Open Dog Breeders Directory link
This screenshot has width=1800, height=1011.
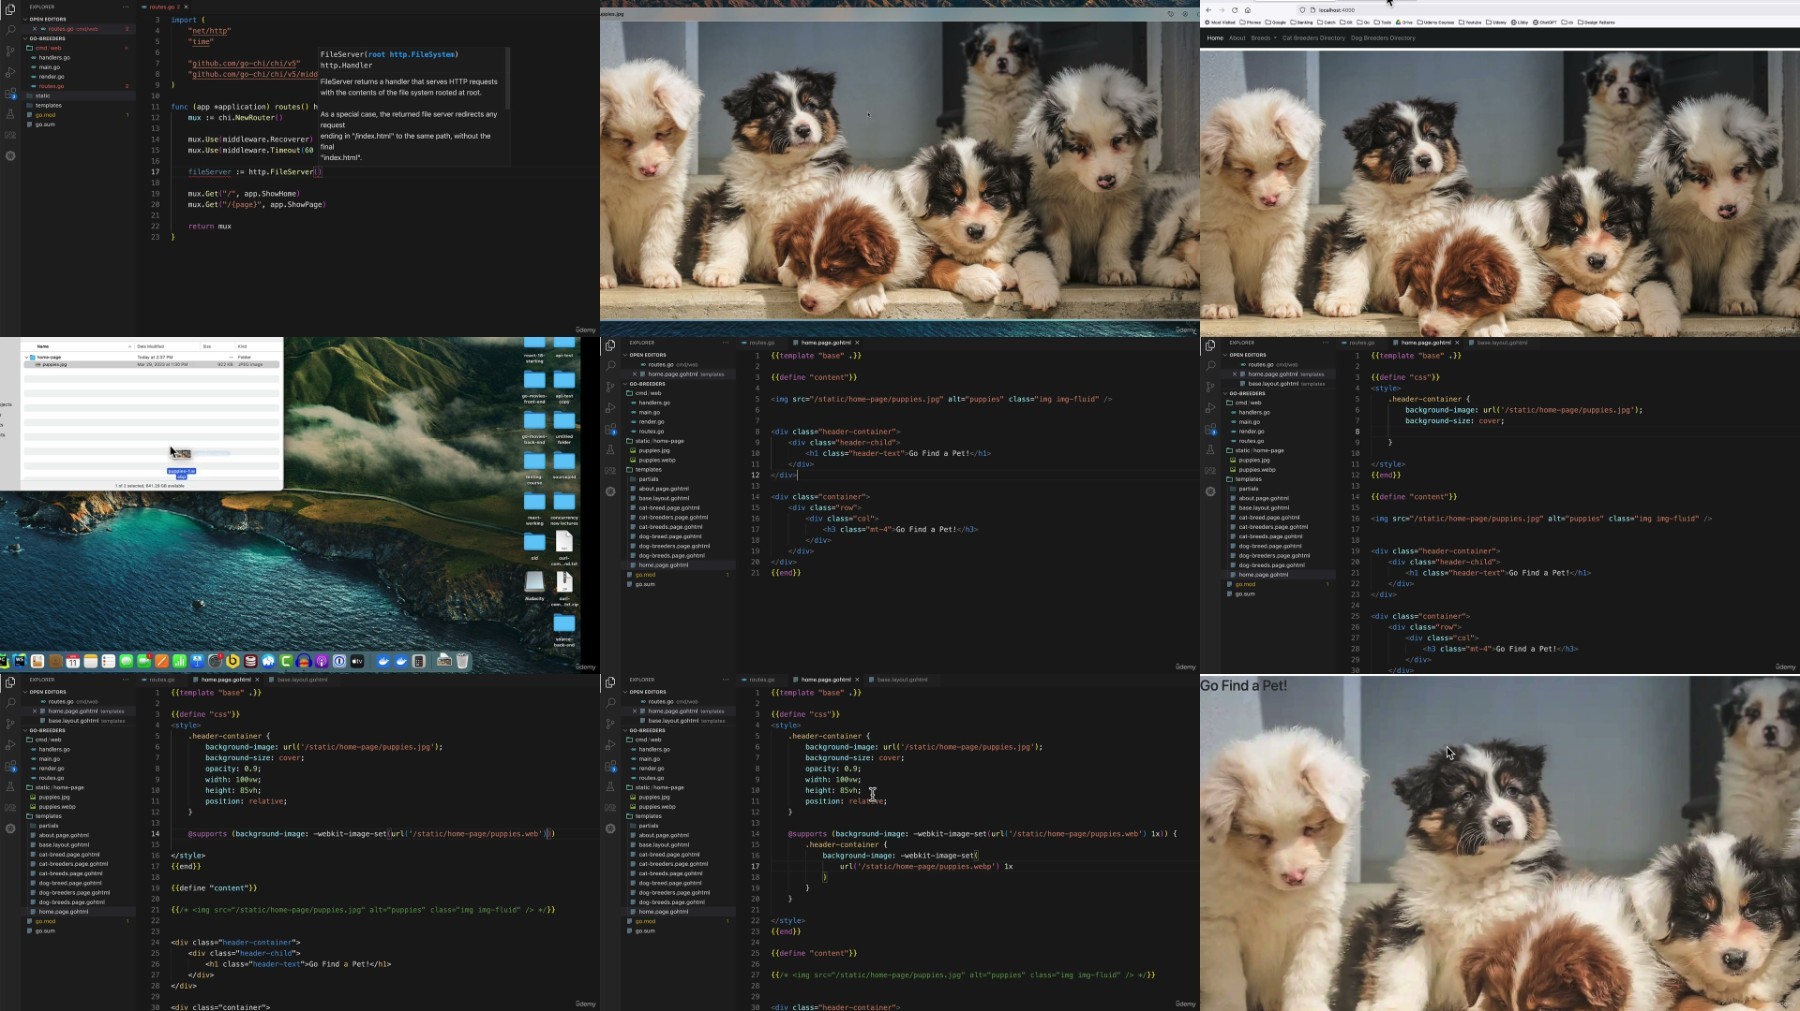[x=1383, y=38]
